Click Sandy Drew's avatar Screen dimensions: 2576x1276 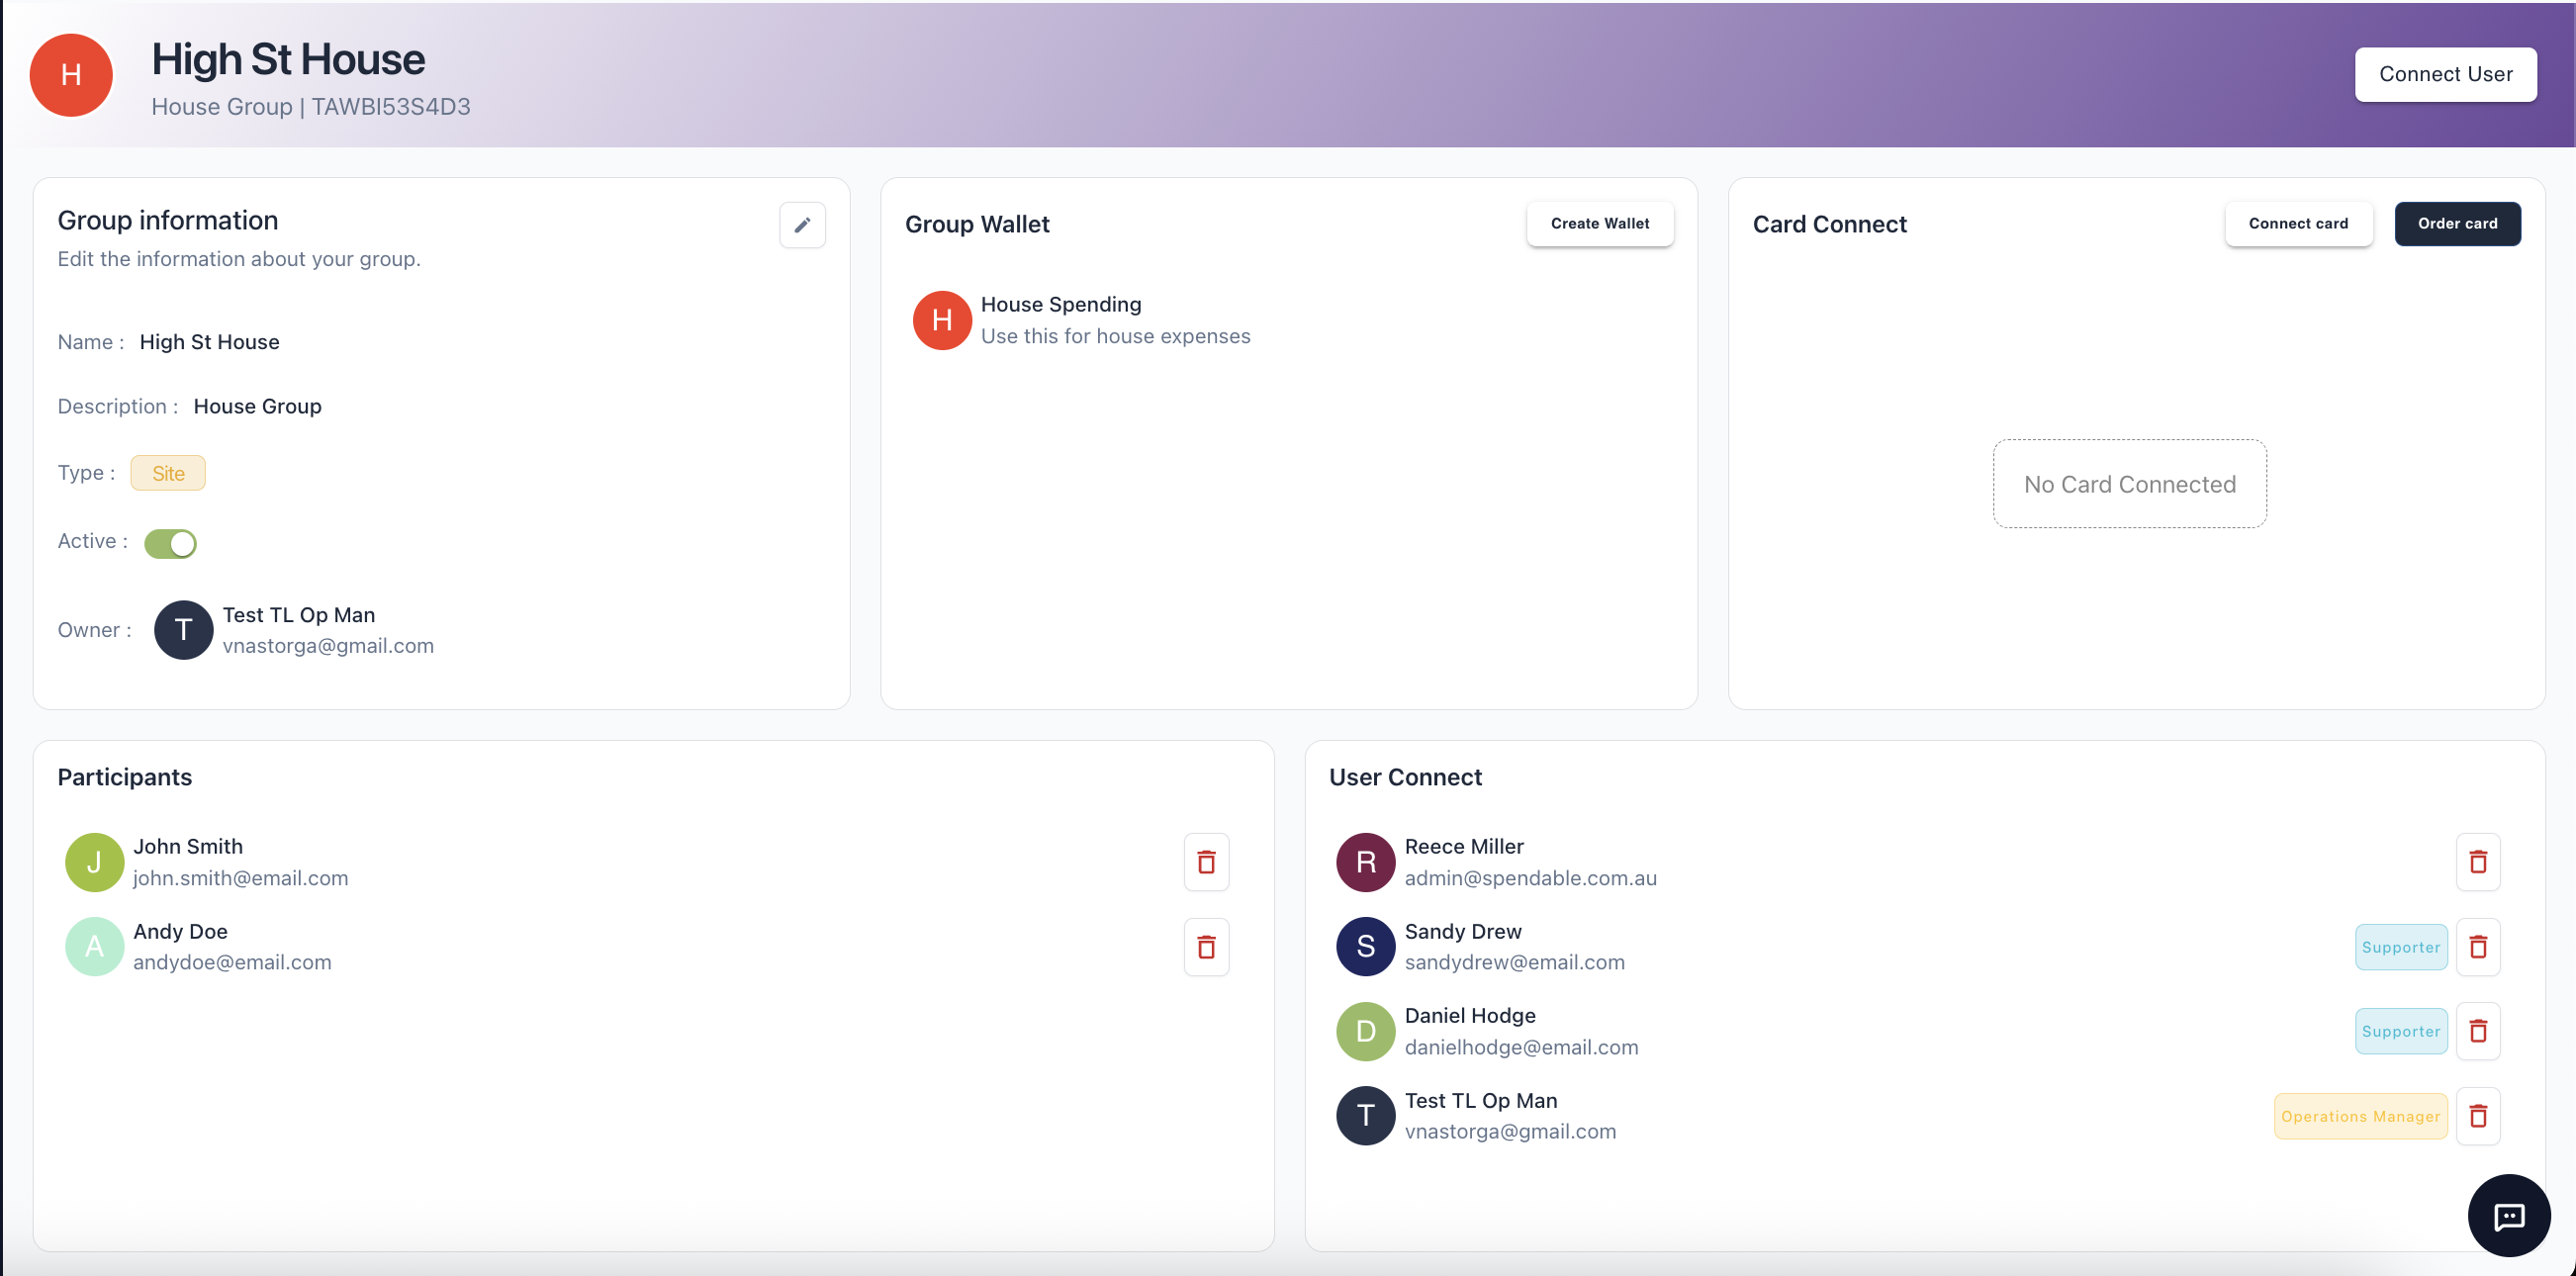pyautogui.click(x=1365, y=947)
